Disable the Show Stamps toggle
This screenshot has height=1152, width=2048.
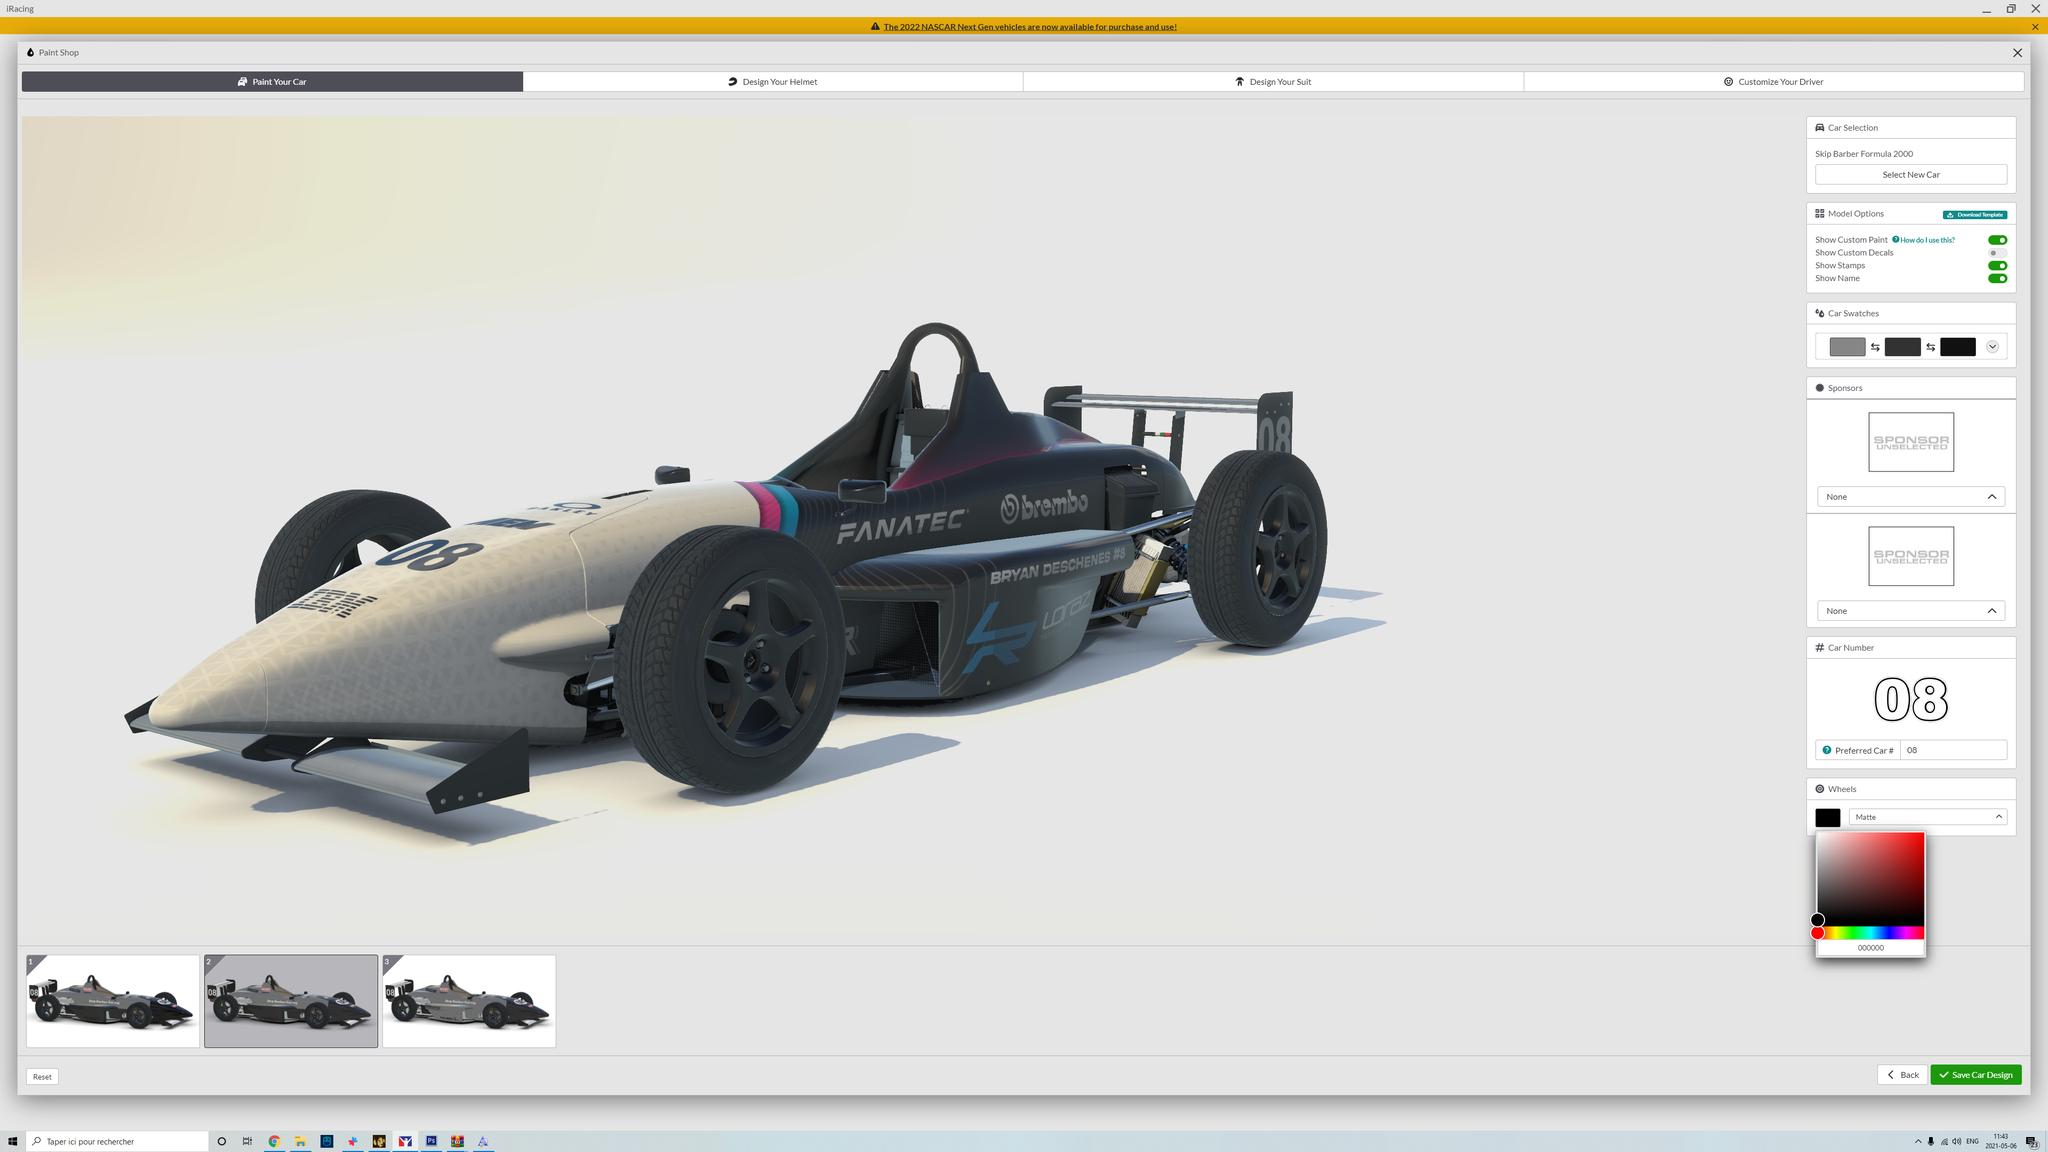click(x=1997, y=265)
